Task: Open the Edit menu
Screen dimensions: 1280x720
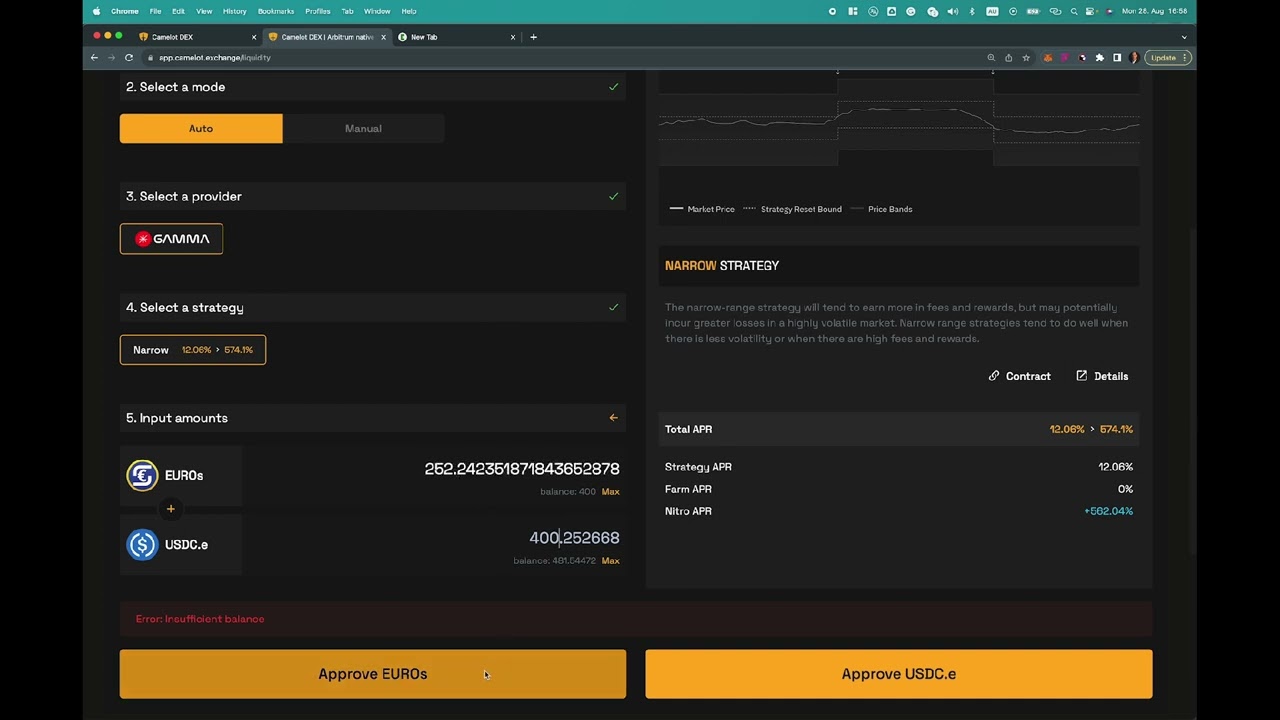Action: click(x=178, y=11)
